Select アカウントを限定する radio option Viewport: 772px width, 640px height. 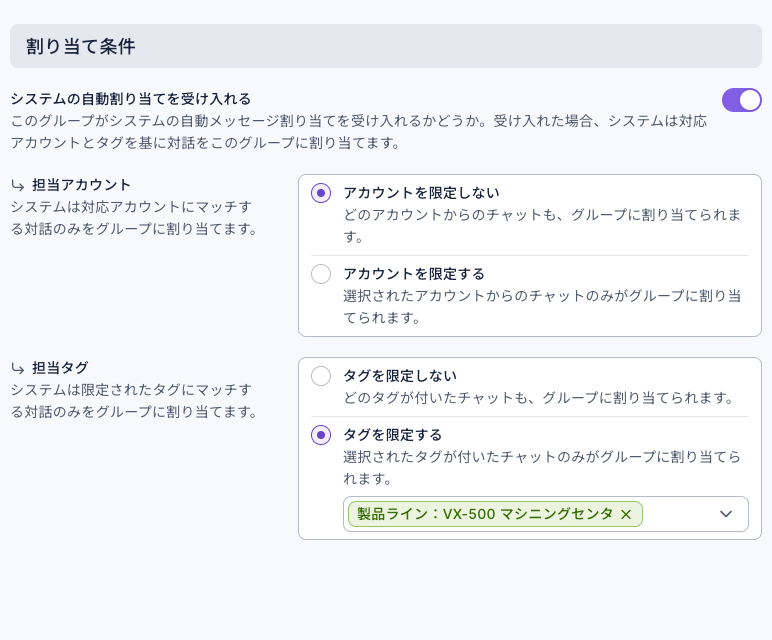(321, 274)
